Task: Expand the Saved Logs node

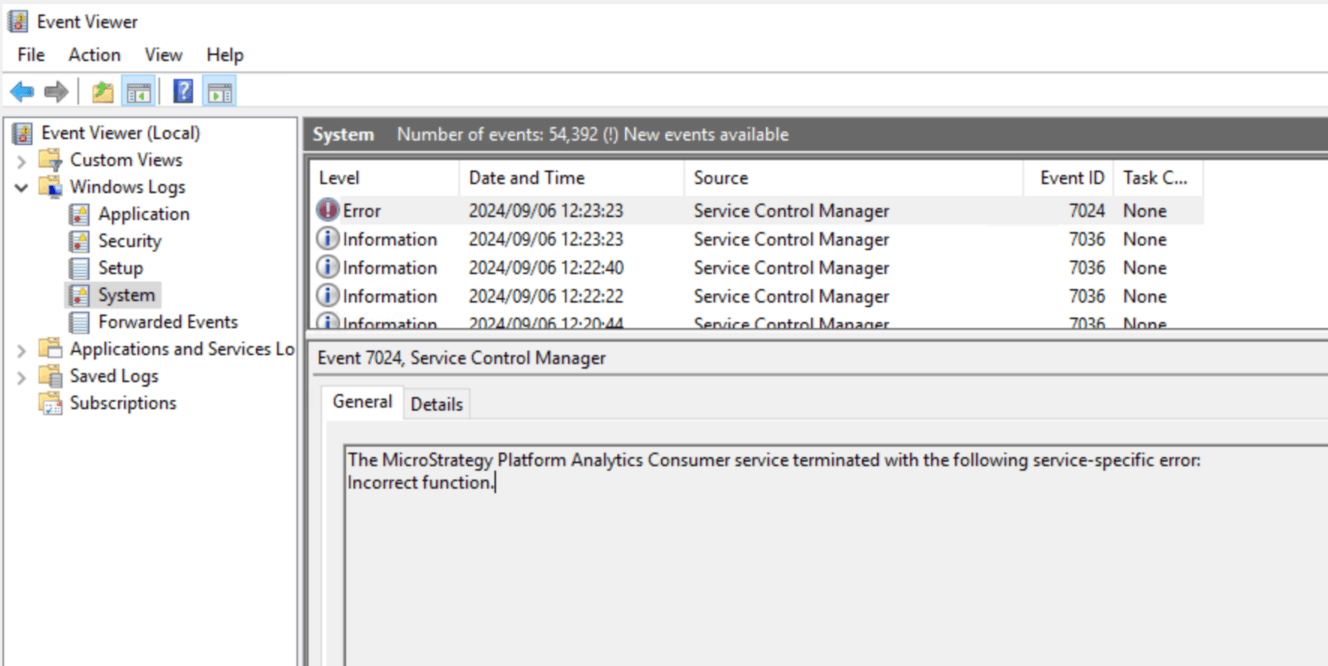Action: pos(22,376)
